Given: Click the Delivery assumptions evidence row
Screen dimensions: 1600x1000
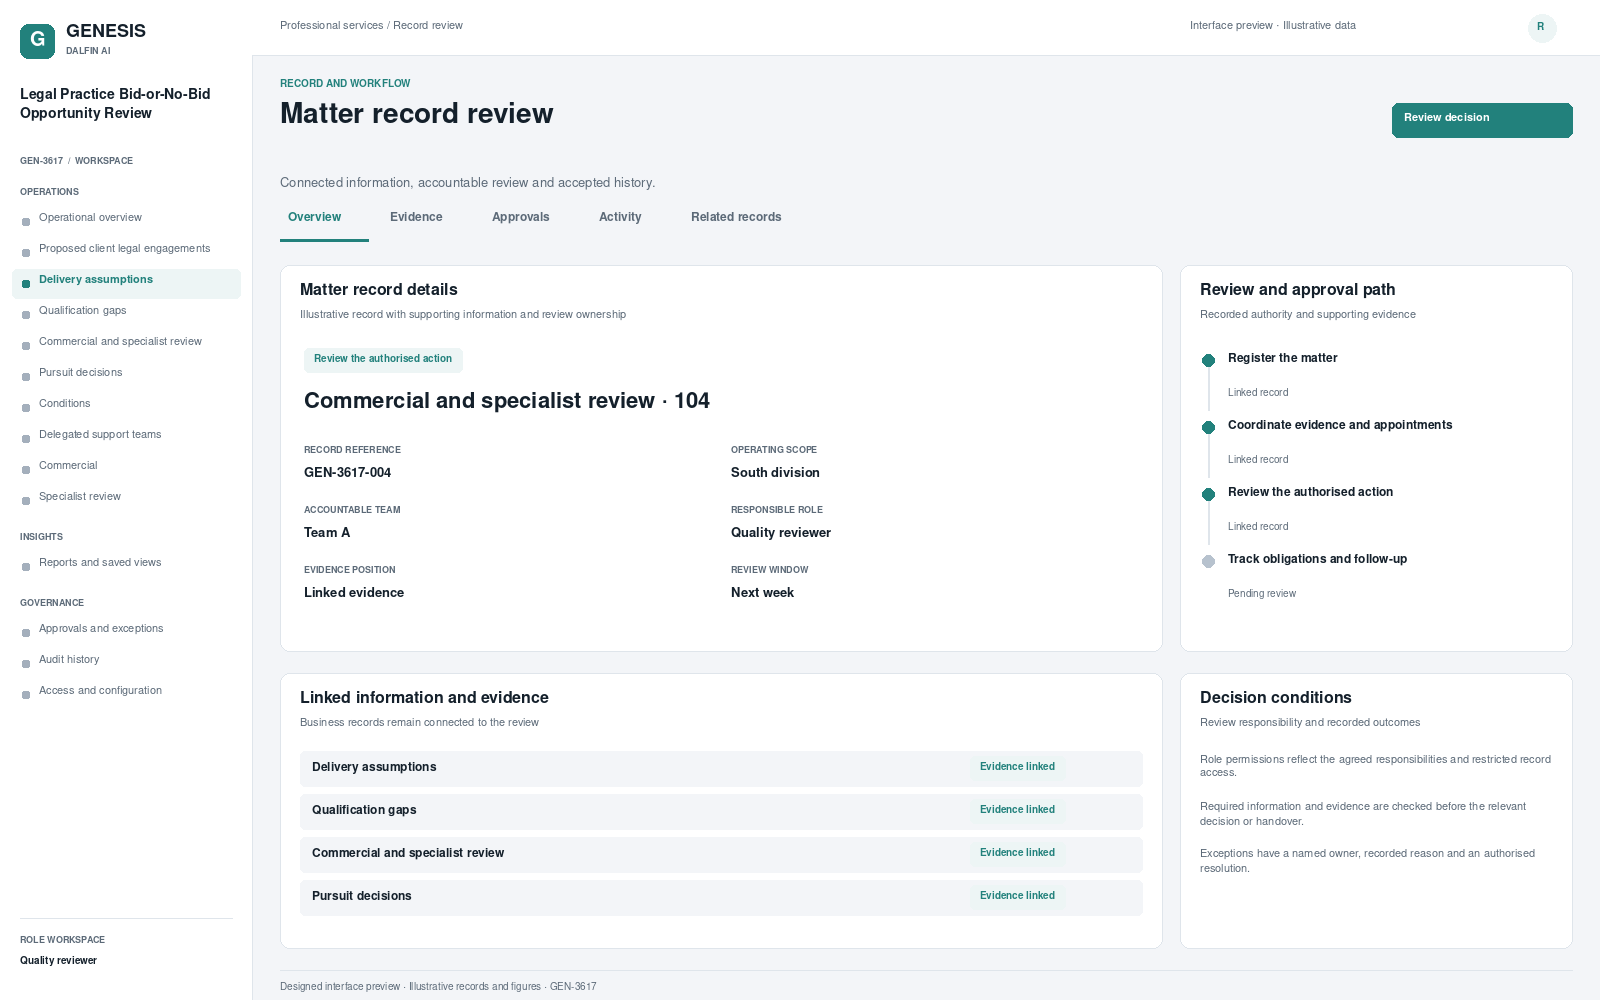Looking at the screenshot, I should [721, 768].
